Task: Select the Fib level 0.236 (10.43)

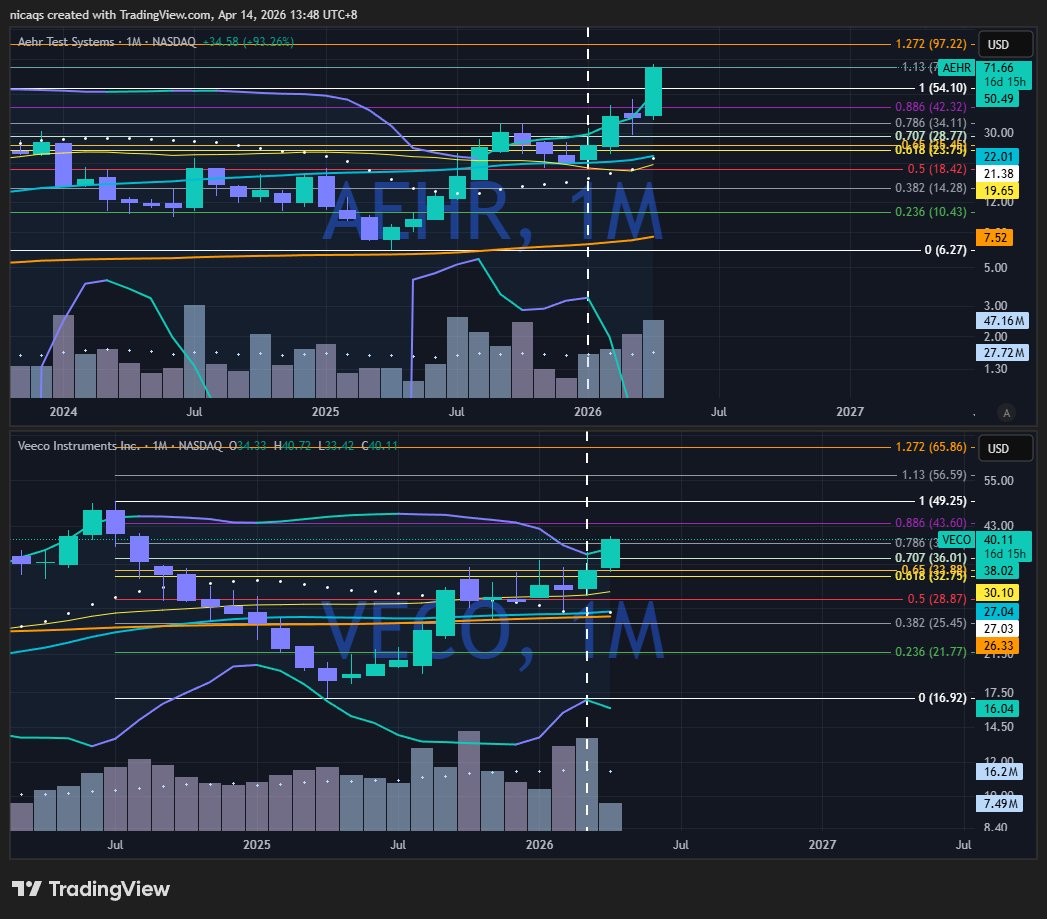Action: tap(931, 212)
